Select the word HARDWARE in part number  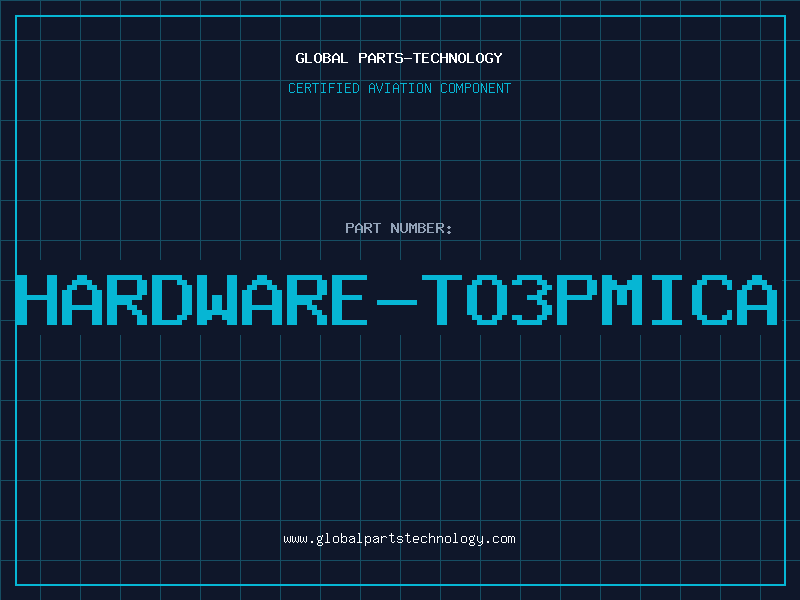(192, 300)
